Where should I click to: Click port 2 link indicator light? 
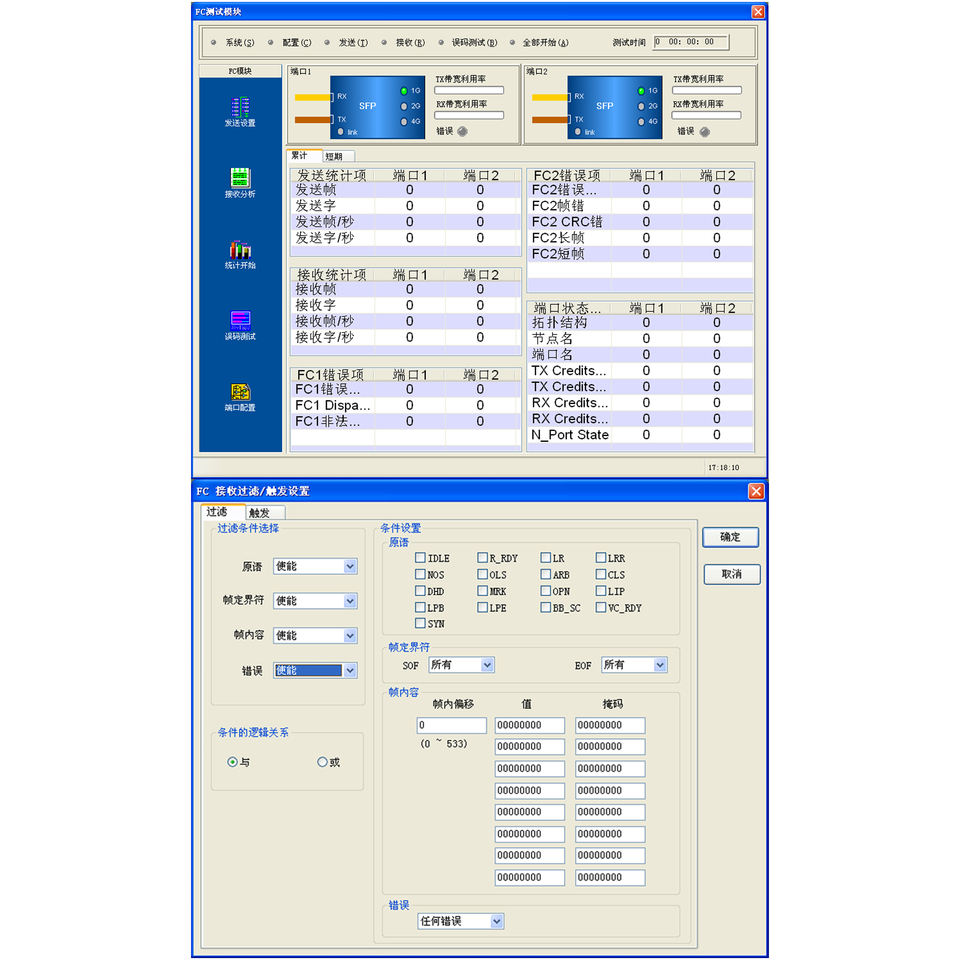[578, 132]
